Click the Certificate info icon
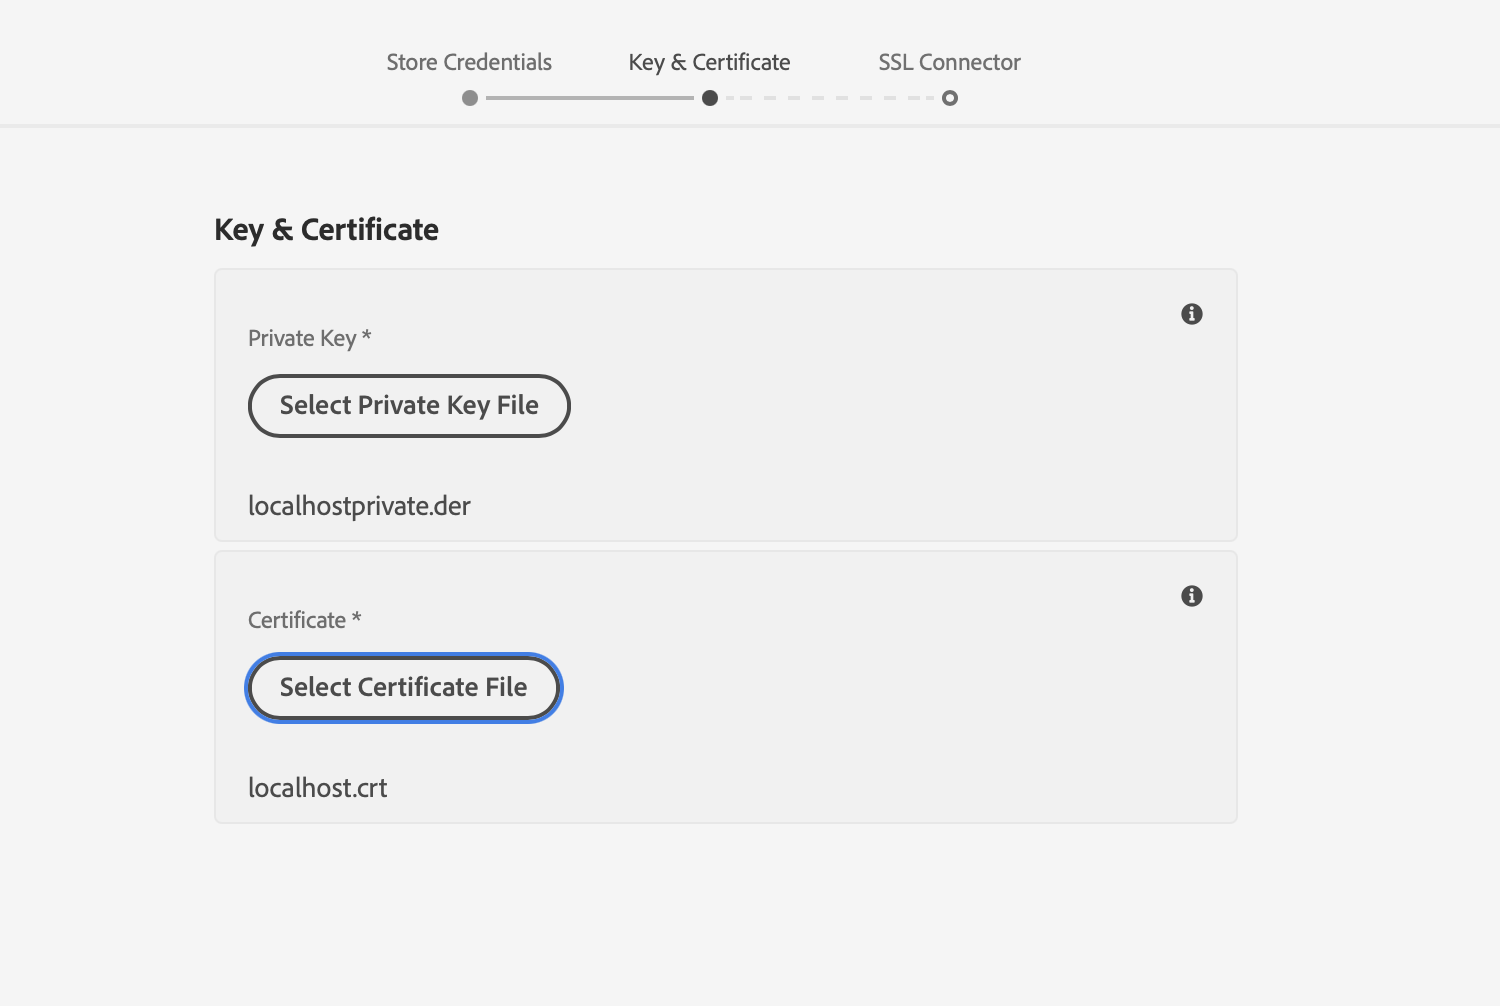The image size is (1500, 1006). [x=1191, y=596]
